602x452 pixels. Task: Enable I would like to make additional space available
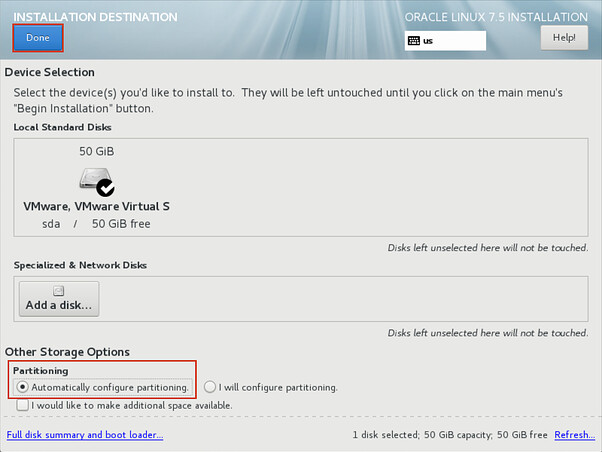[124, 406]
